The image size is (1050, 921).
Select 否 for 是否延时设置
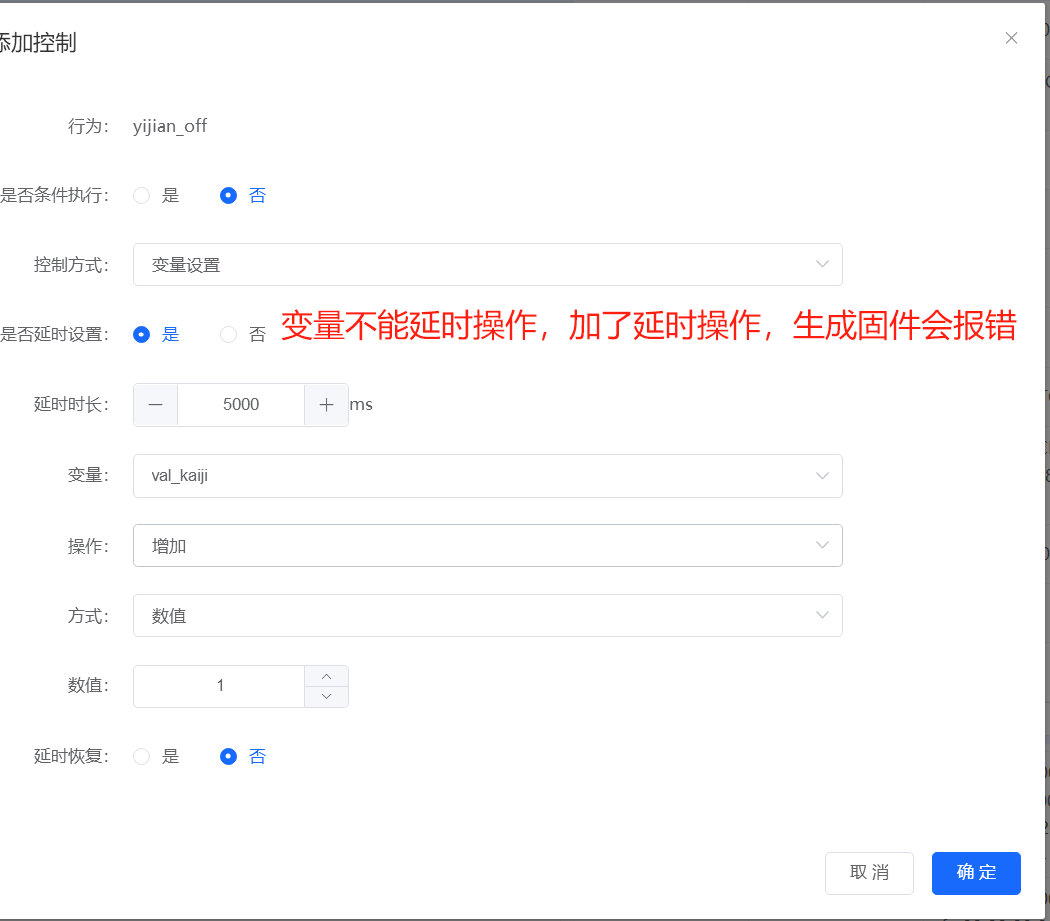228,334
